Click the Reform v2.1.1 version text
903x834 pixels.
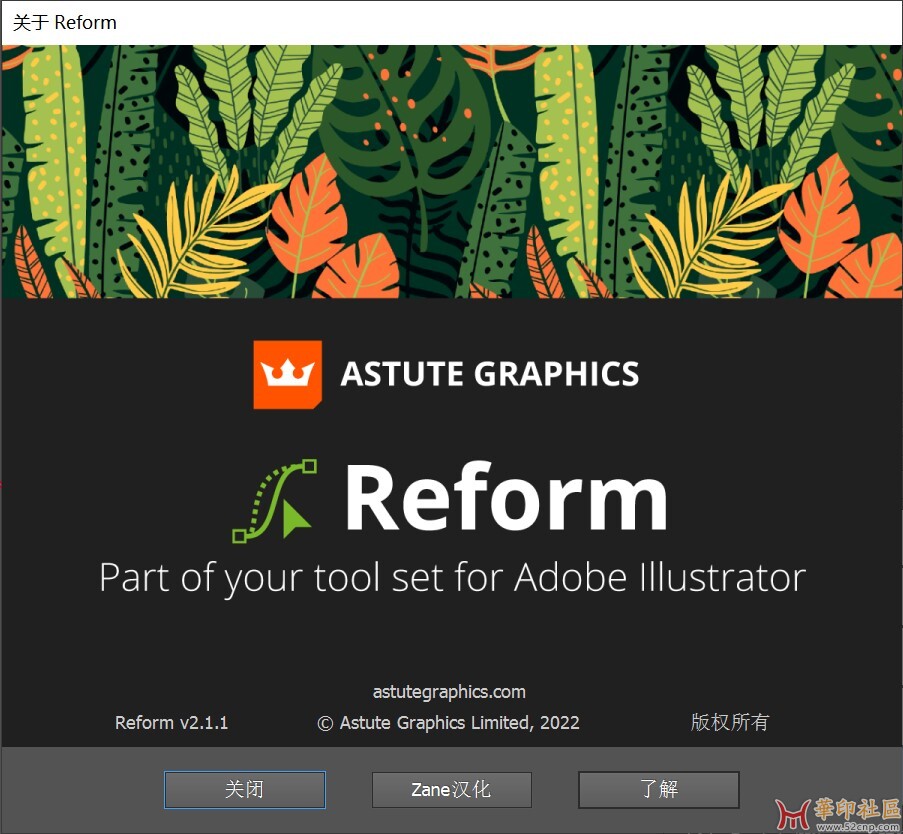pyautogui.click(x=172, y=722)
